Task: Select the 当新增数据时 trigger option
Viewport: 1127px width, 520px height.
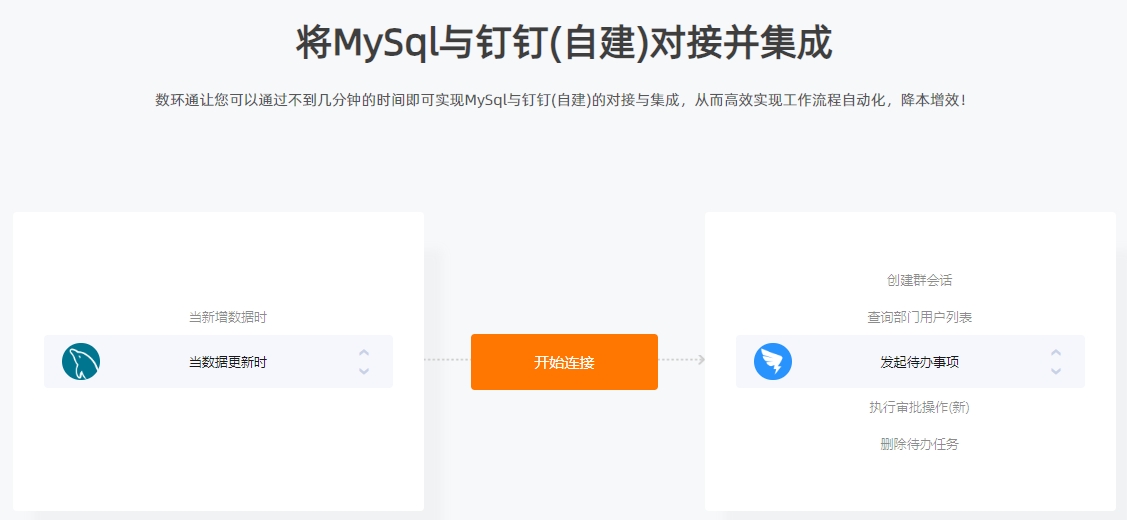Action: 228,317
